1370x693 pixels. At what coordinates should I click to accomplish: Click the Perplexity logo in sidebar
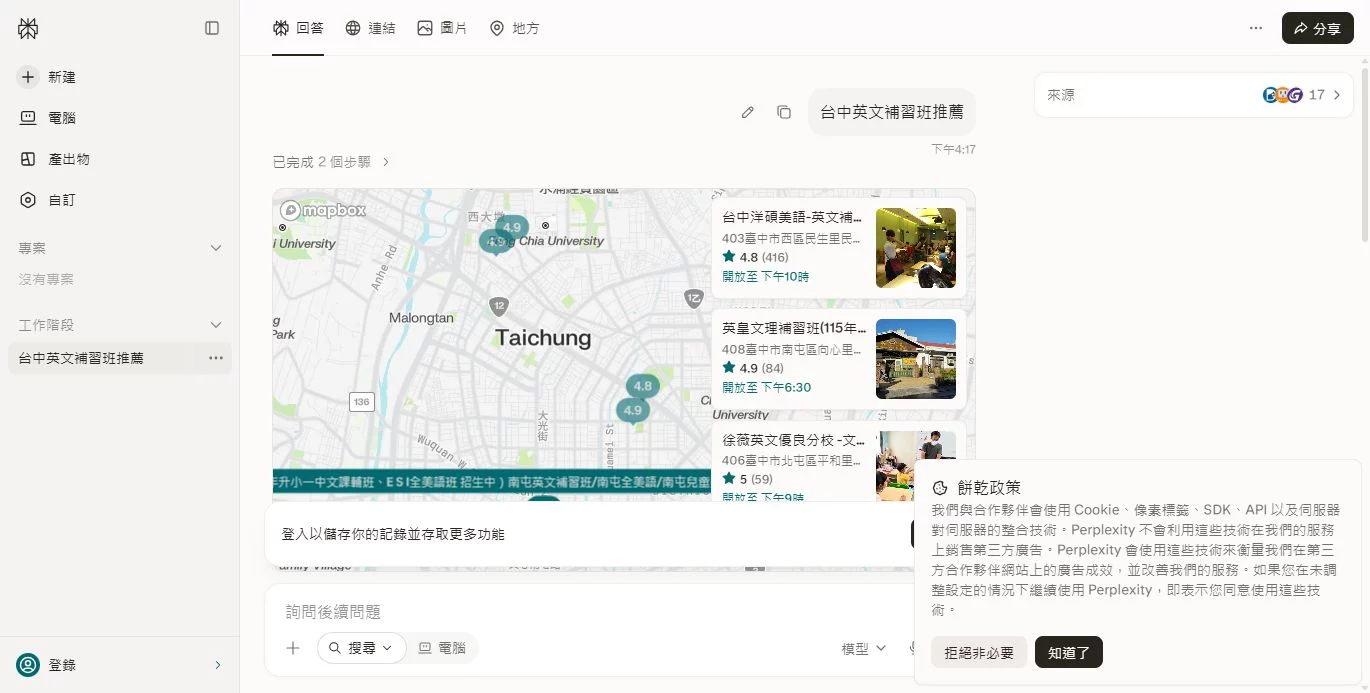point(28,28)
